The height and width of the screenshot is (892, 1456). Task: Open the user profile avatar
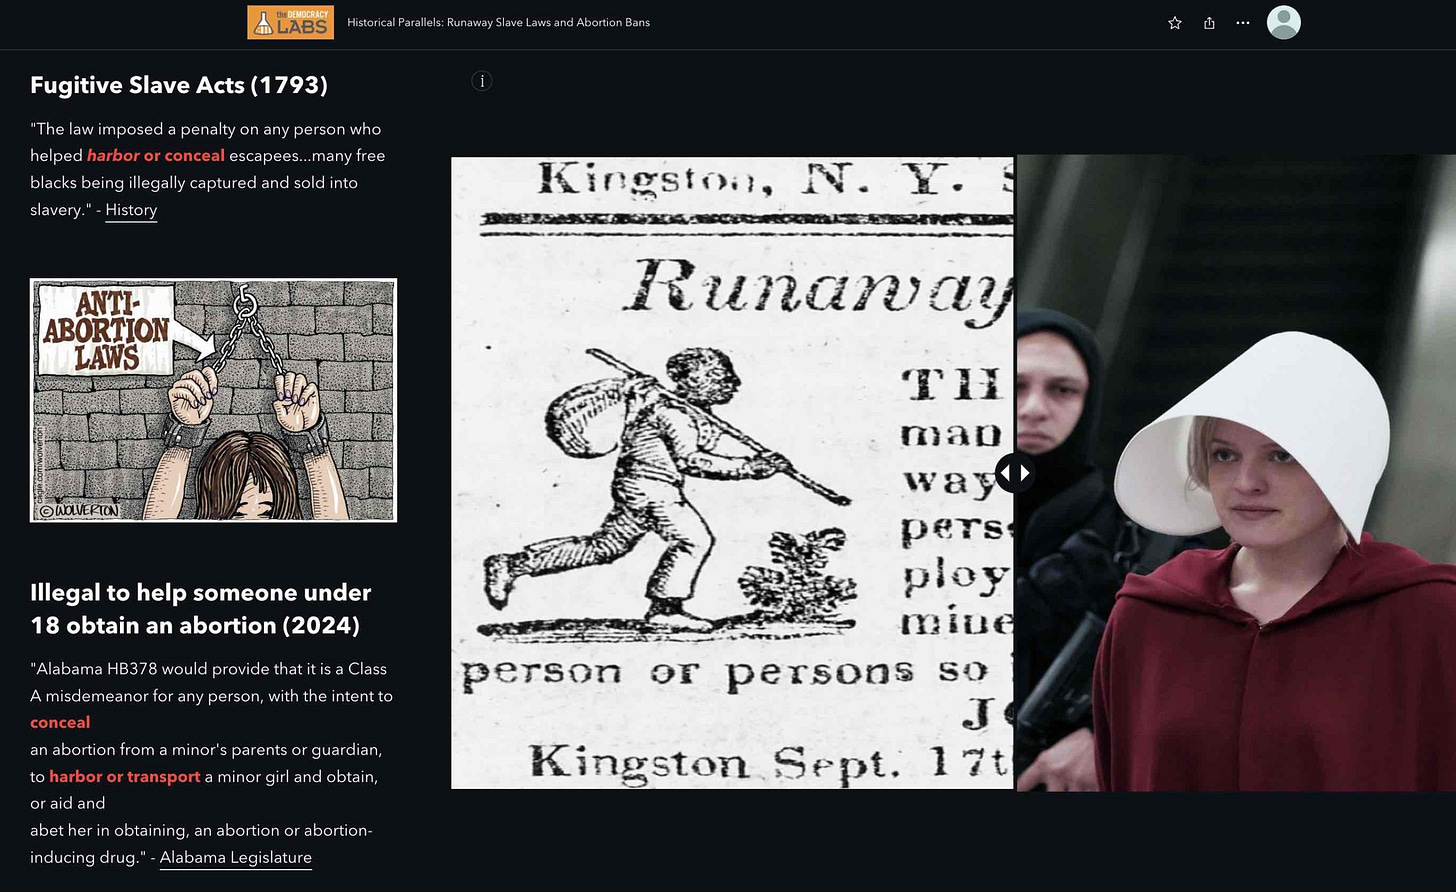tap(1284, 22)
